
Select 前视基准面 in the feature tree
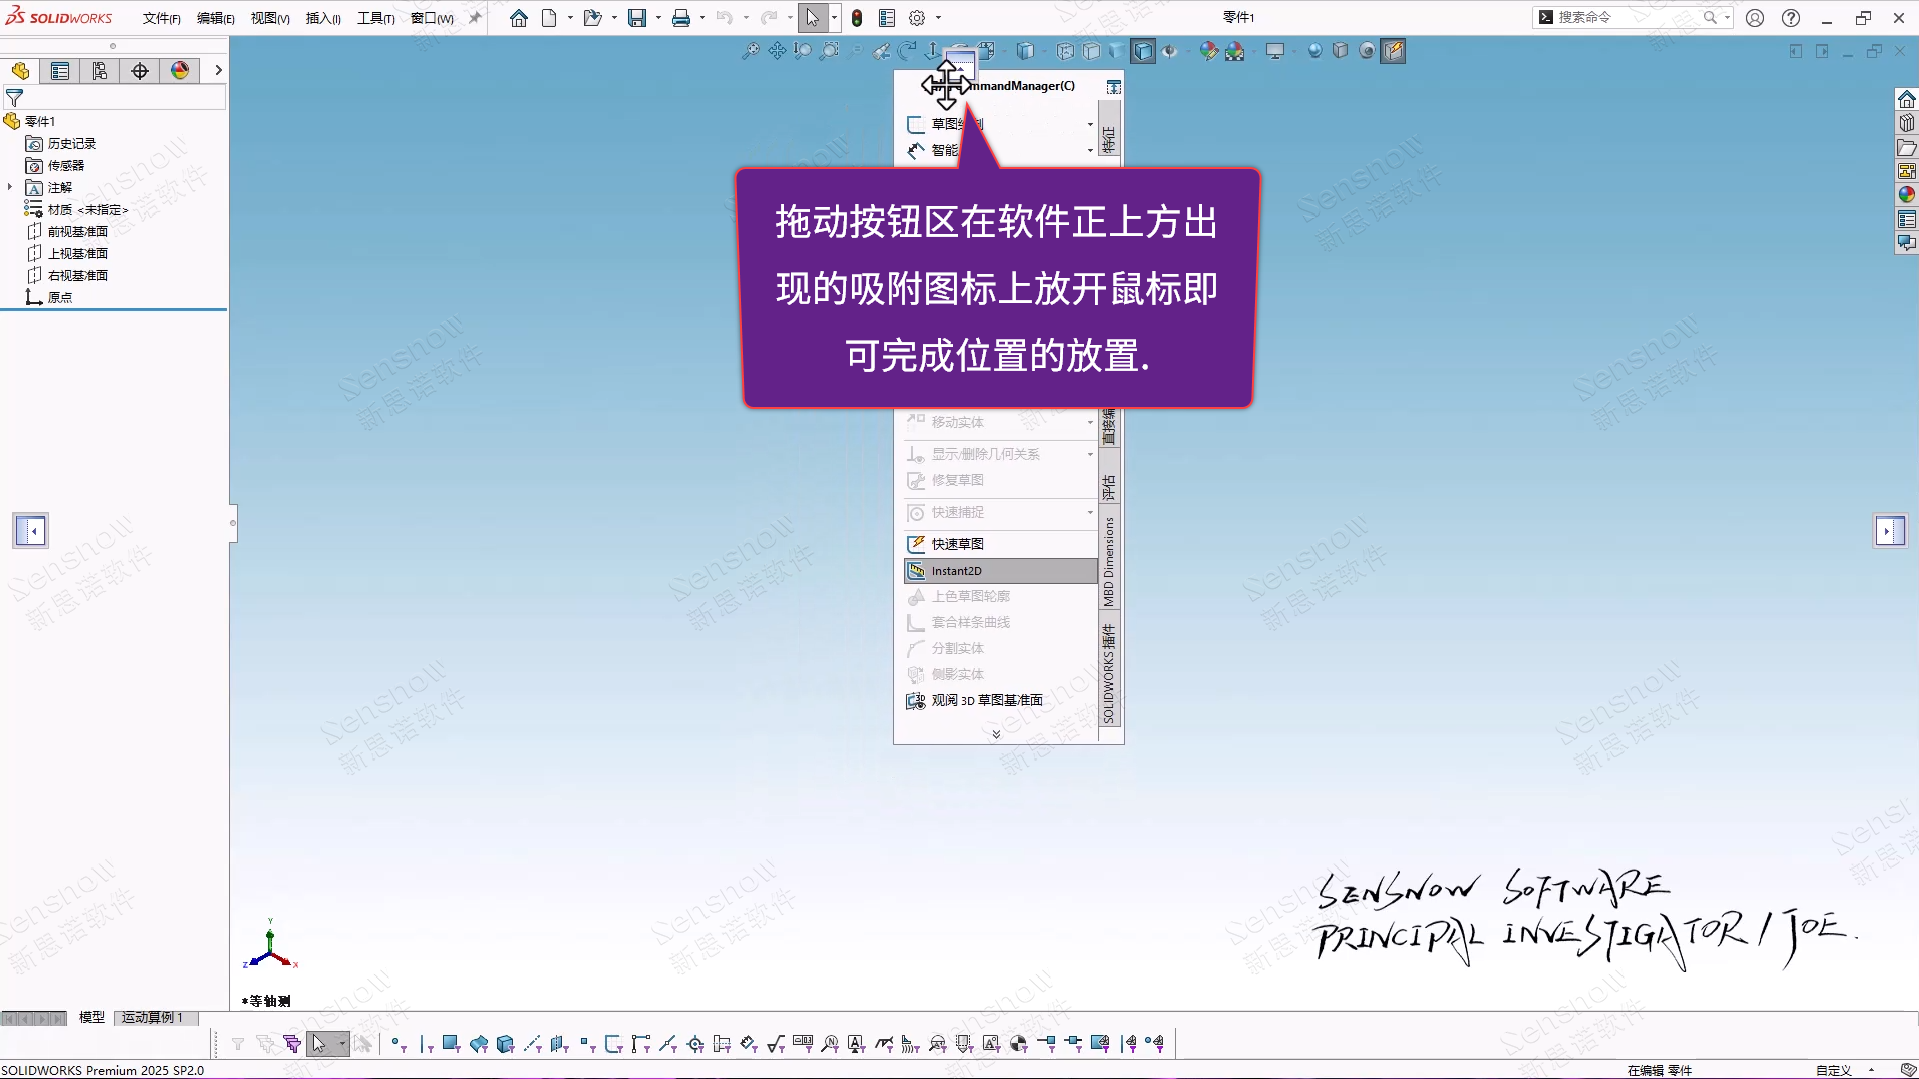tap(78, 231)
